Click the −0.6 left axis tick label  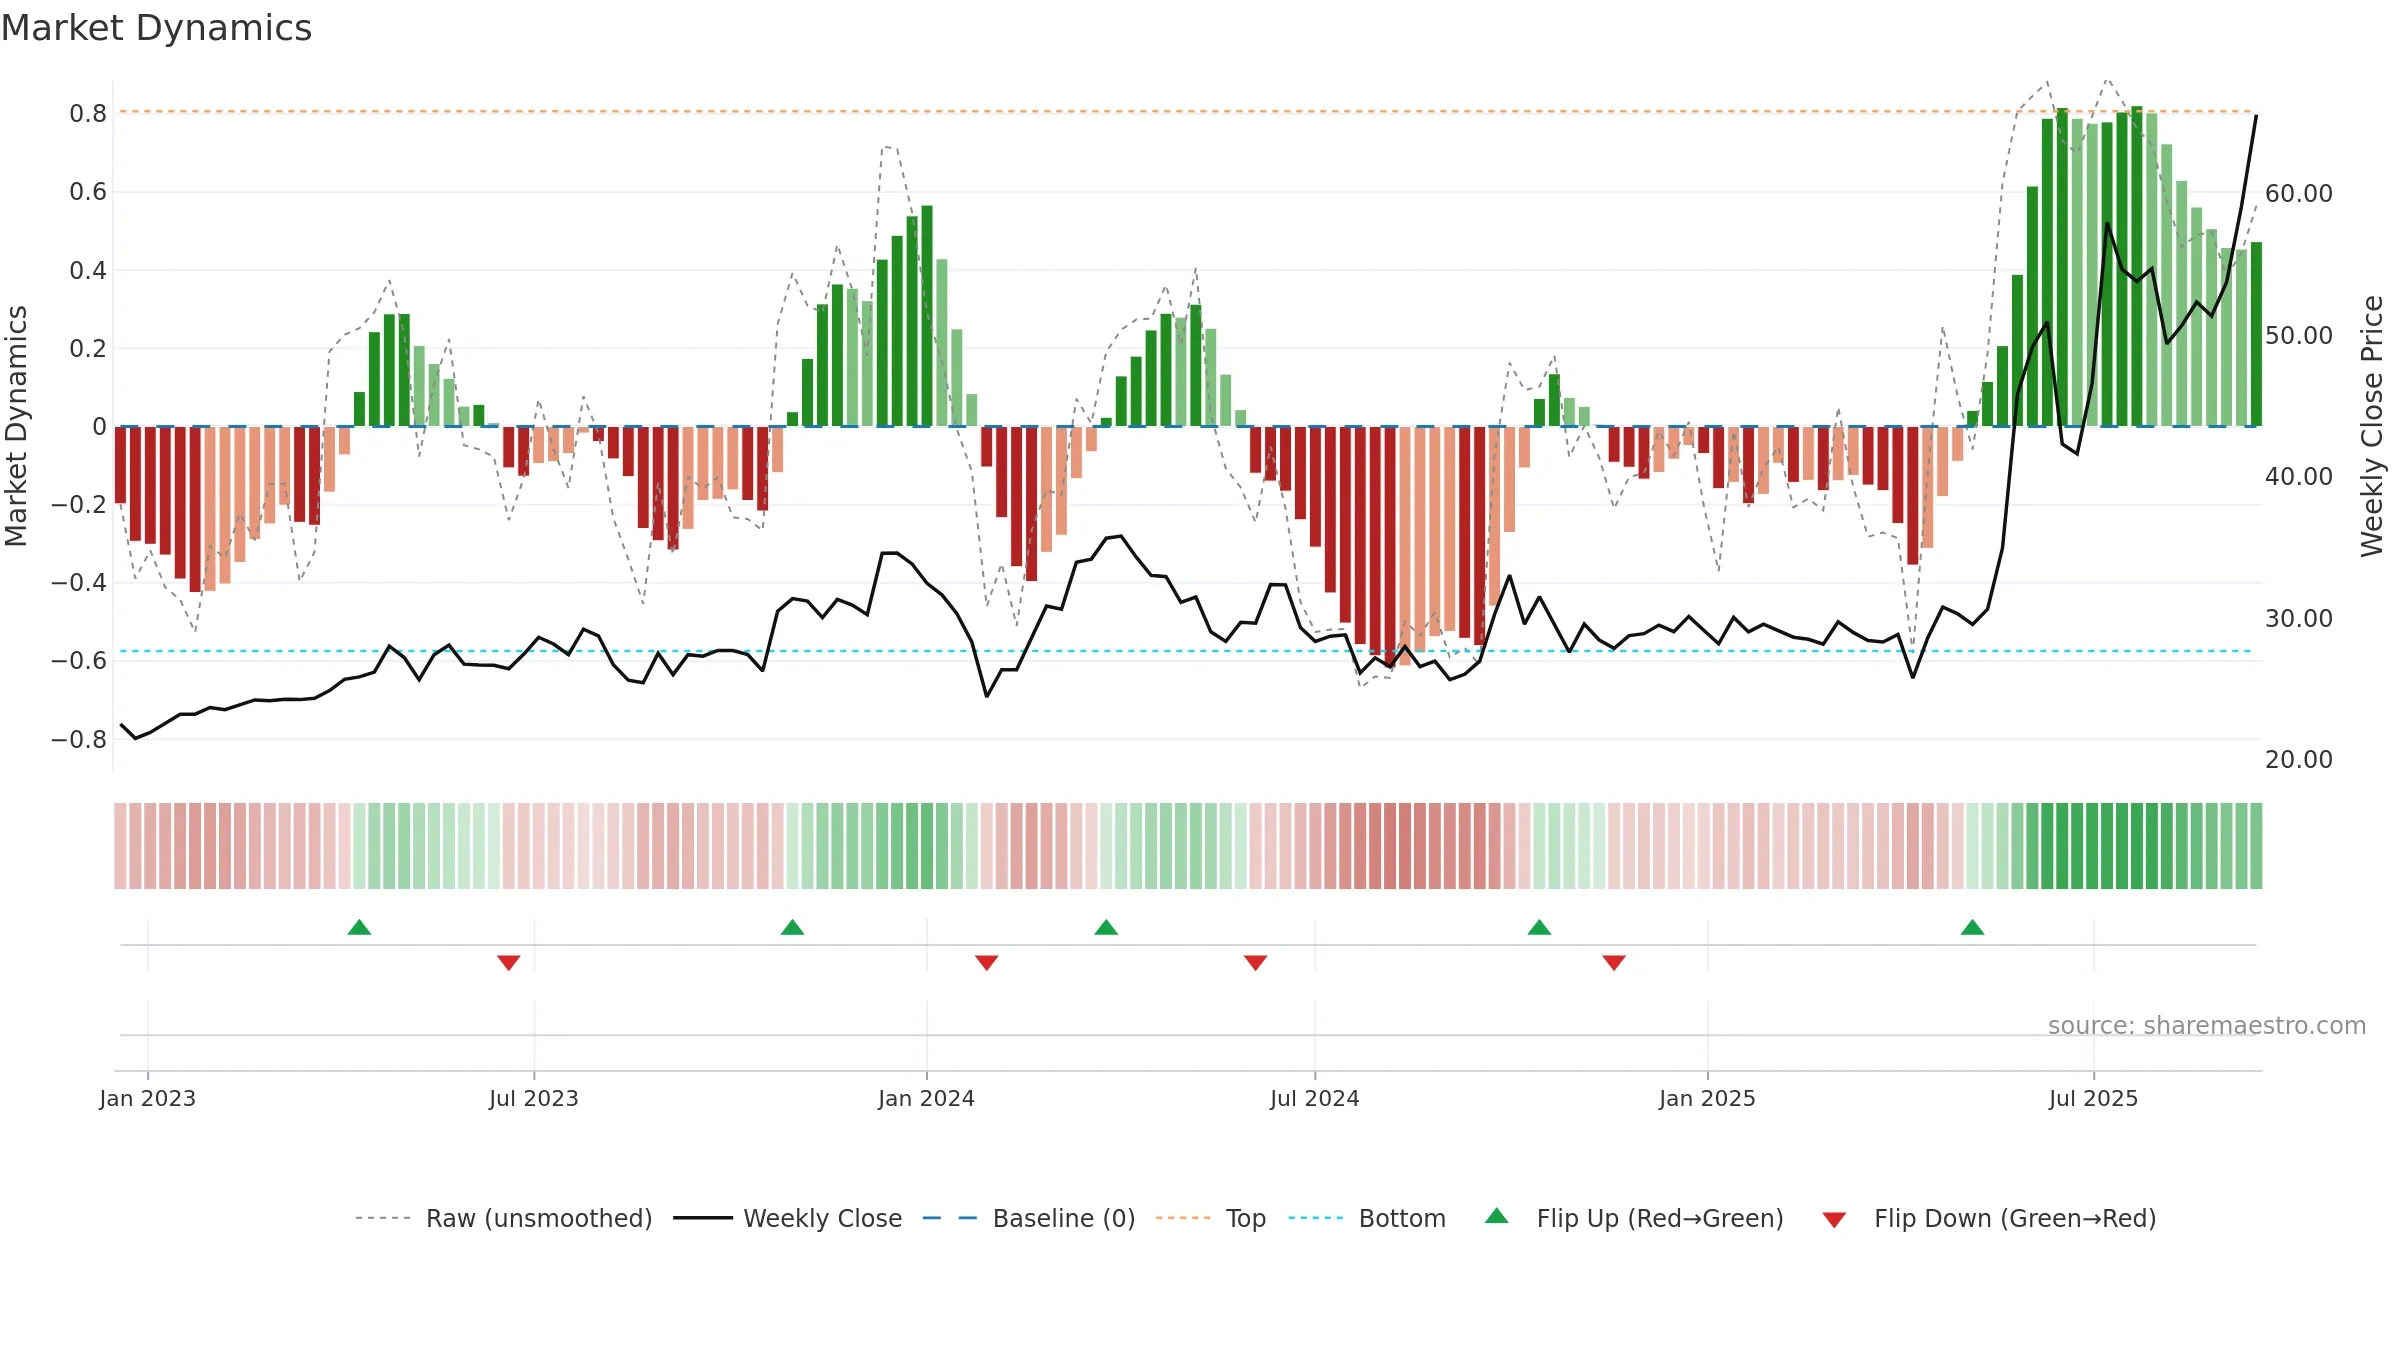tap(79, 660)
